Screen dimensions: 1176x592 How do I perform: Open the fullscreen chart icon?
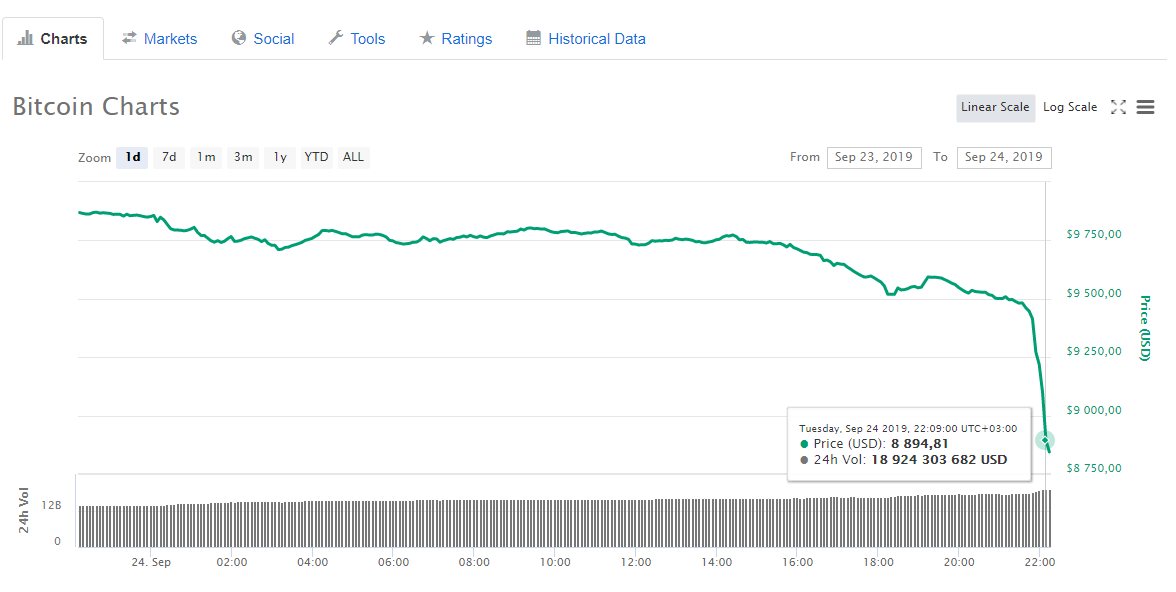1118,107
